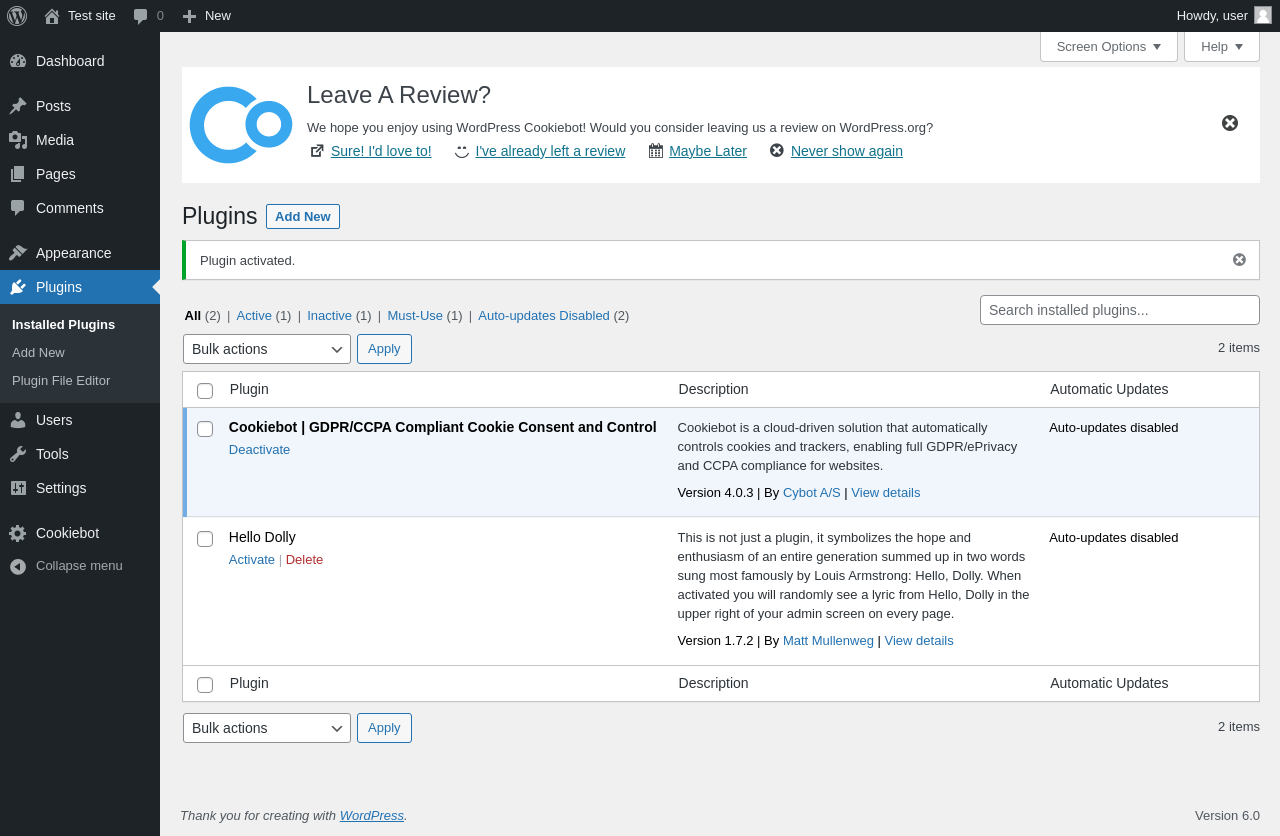1280x836 pixels.
Task: Dismiss the Plugin activated notice
Action: tap(1240, 260)
